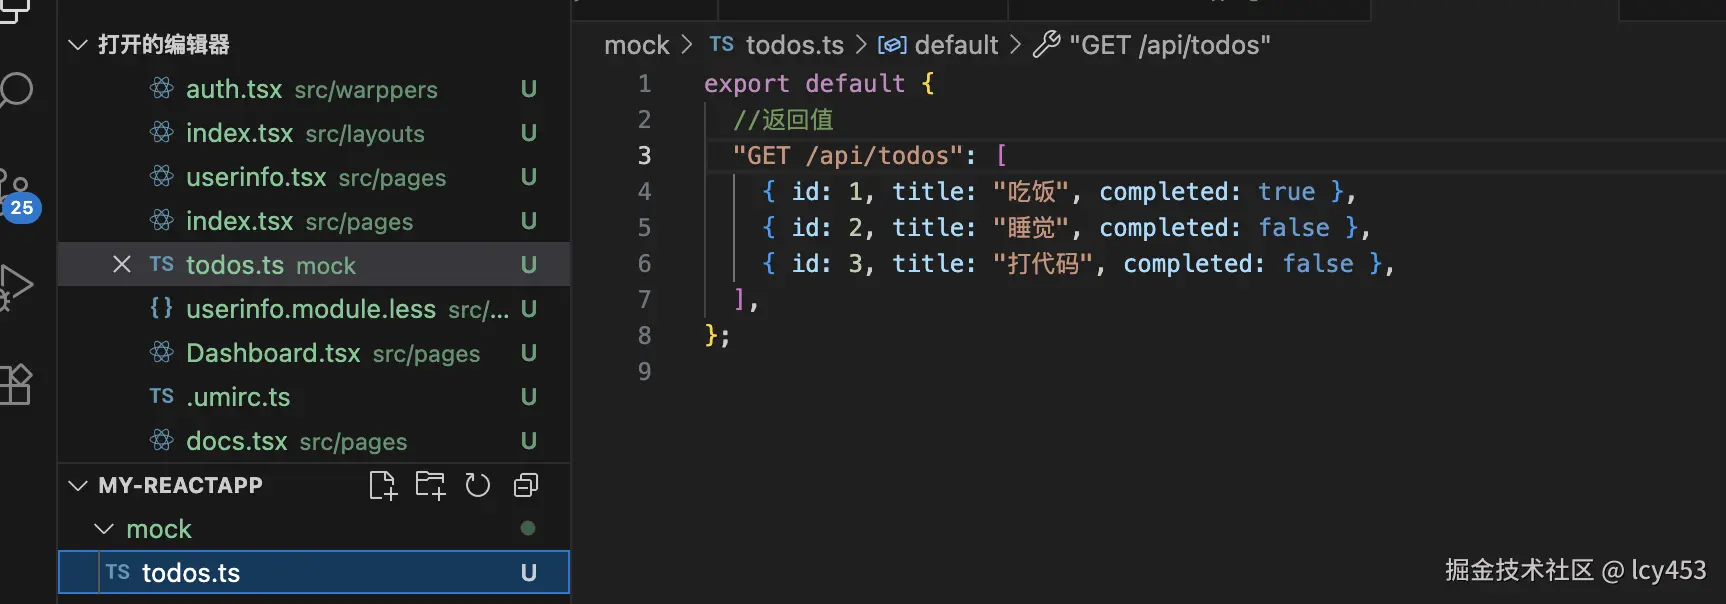Click TS icon beside .umirc.ts
1726x604 pixels.
161,396
